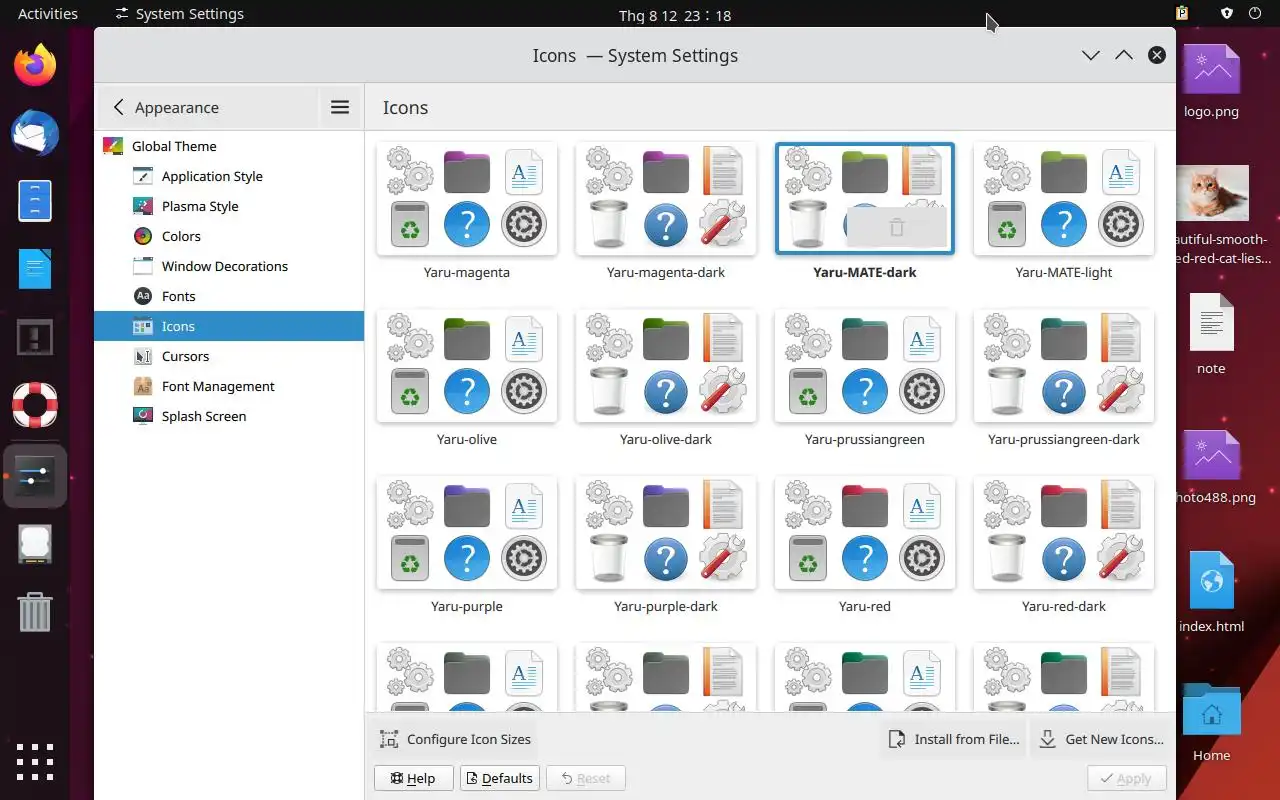Open the blue file cabinet dock icon

tap(35, 201)
